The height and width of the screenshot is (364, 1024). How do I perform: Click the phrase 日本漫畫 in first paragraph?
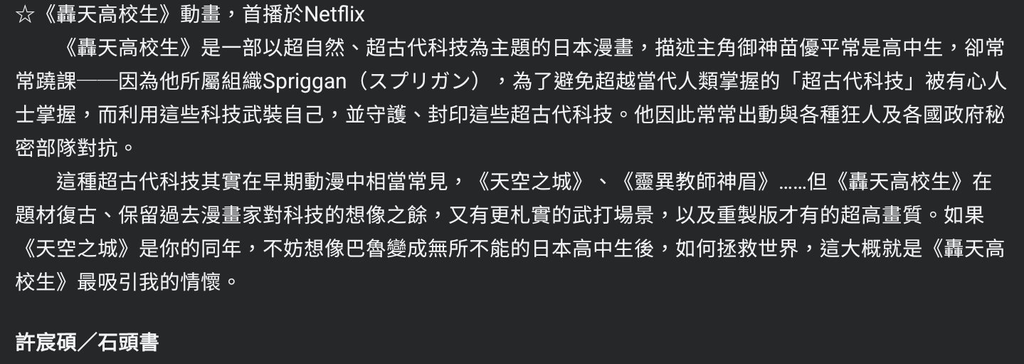click(x=593, y=48)
